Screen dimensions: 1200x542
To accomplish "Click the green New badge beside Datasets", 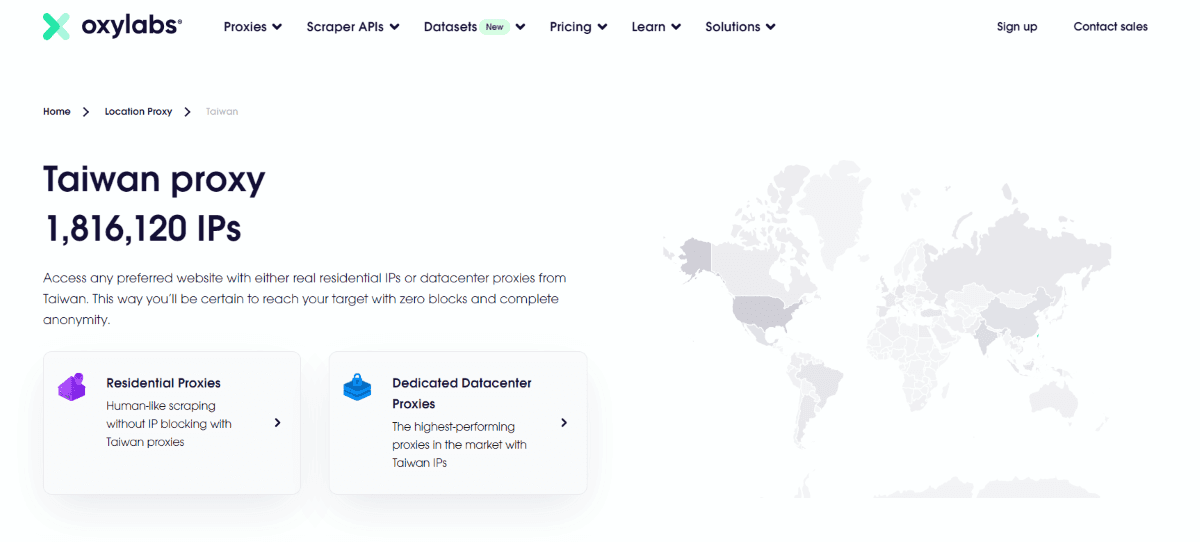I will tap(494, 27).
